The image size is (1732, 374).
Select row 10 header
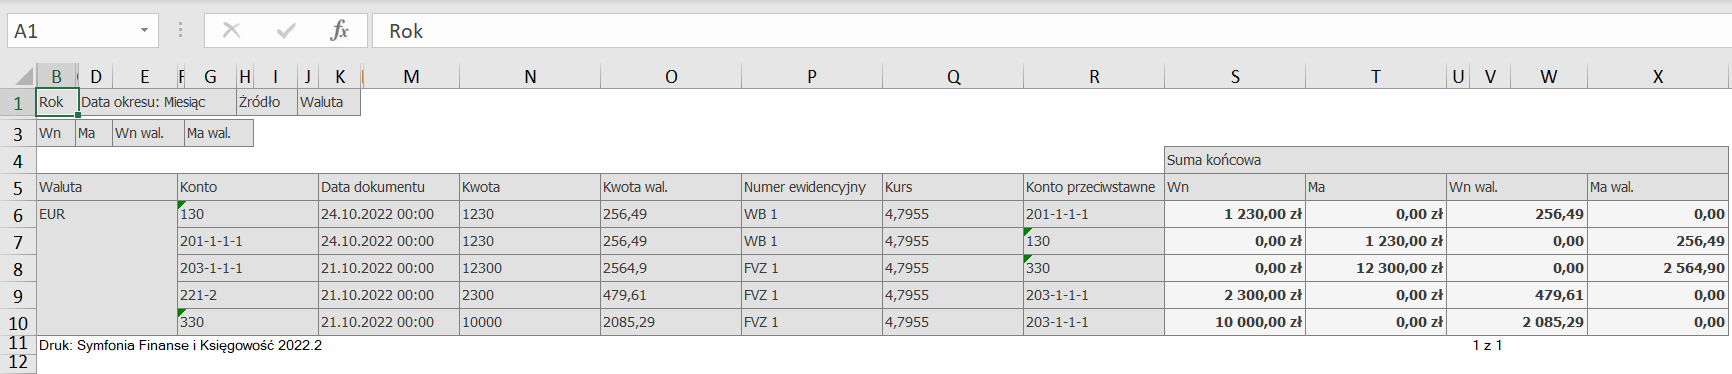coord(18,322)
